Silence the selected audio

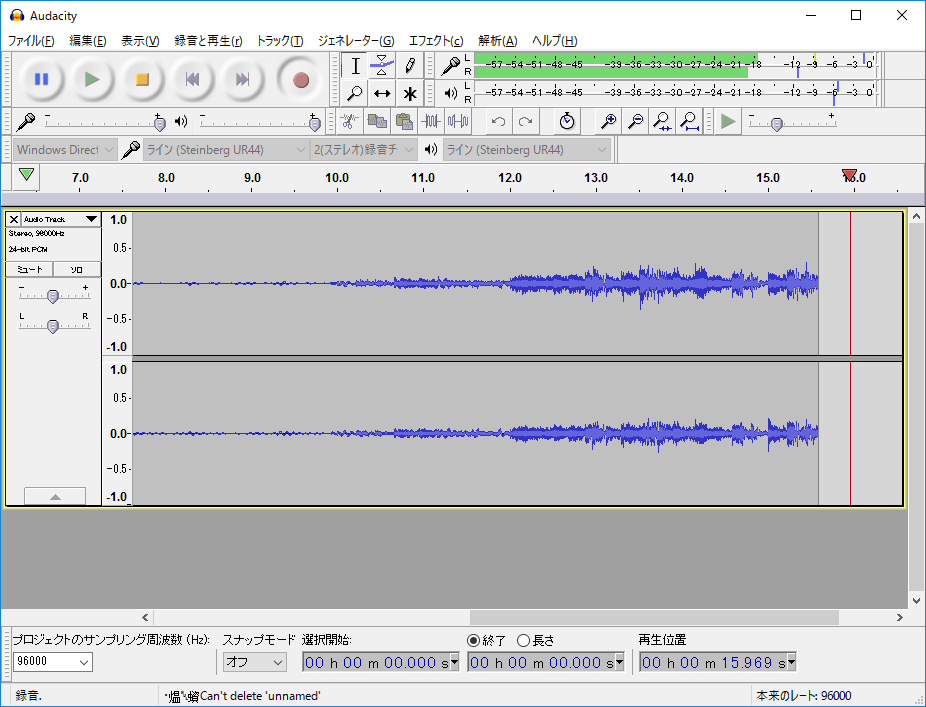click(460, 121)
